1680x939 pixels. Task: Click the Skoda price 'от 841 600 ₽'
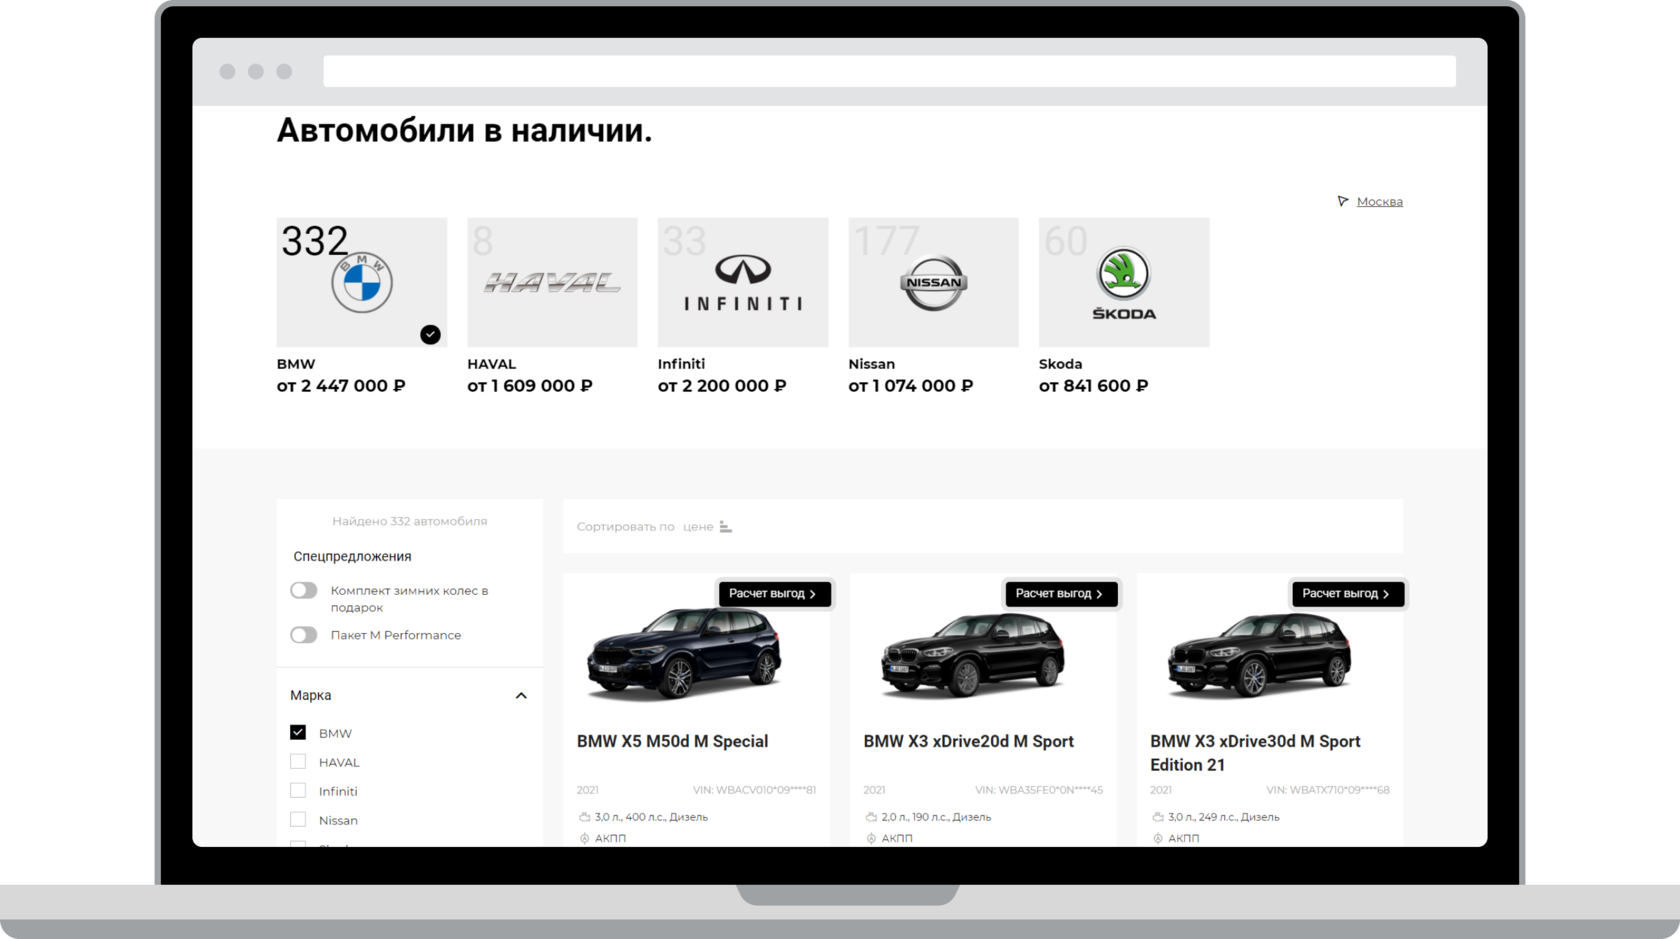1094,386
